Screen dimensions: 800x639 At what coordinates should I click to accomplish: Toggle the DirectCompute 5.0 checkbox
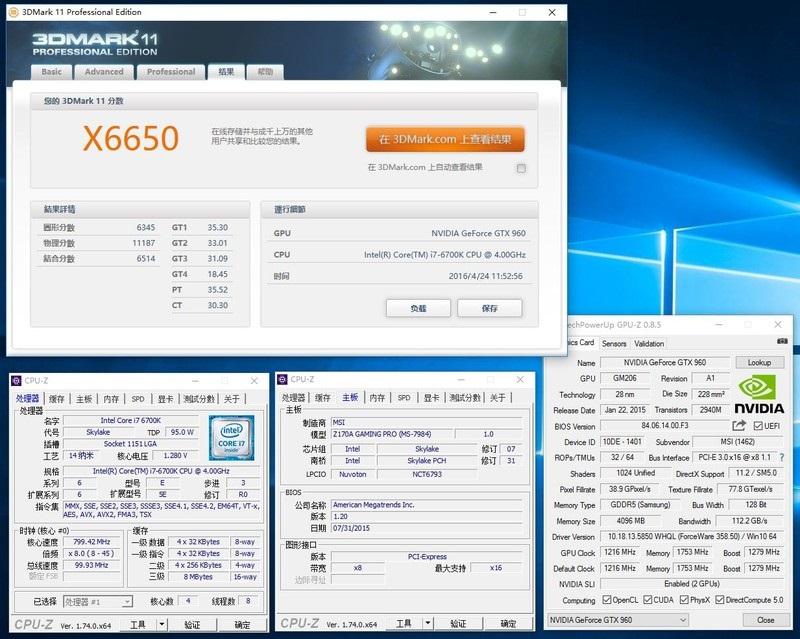(x=720, y=600)
